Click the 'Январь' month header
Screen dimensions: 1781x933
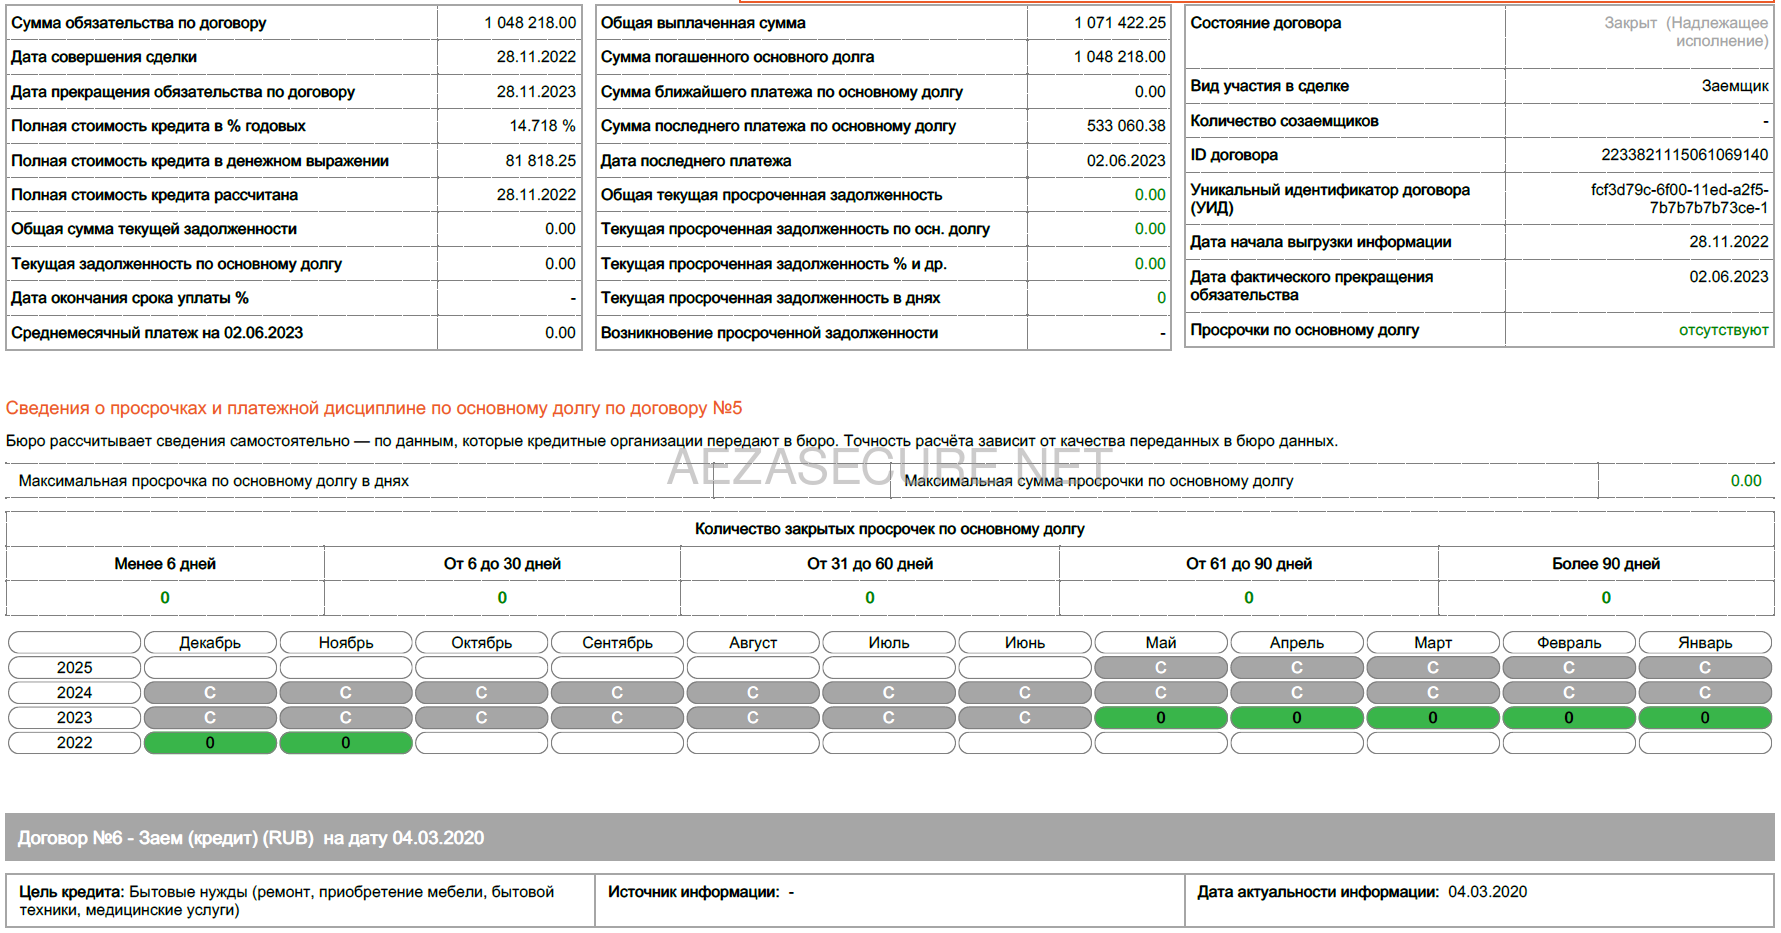[1705, 643]
